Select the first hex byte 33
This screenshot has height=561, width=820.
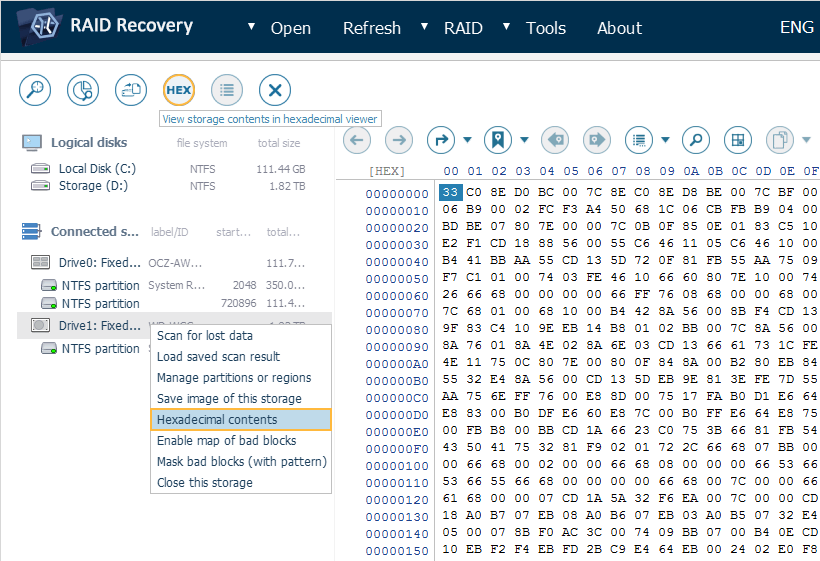pyautogui.click(x=450, y=192)
